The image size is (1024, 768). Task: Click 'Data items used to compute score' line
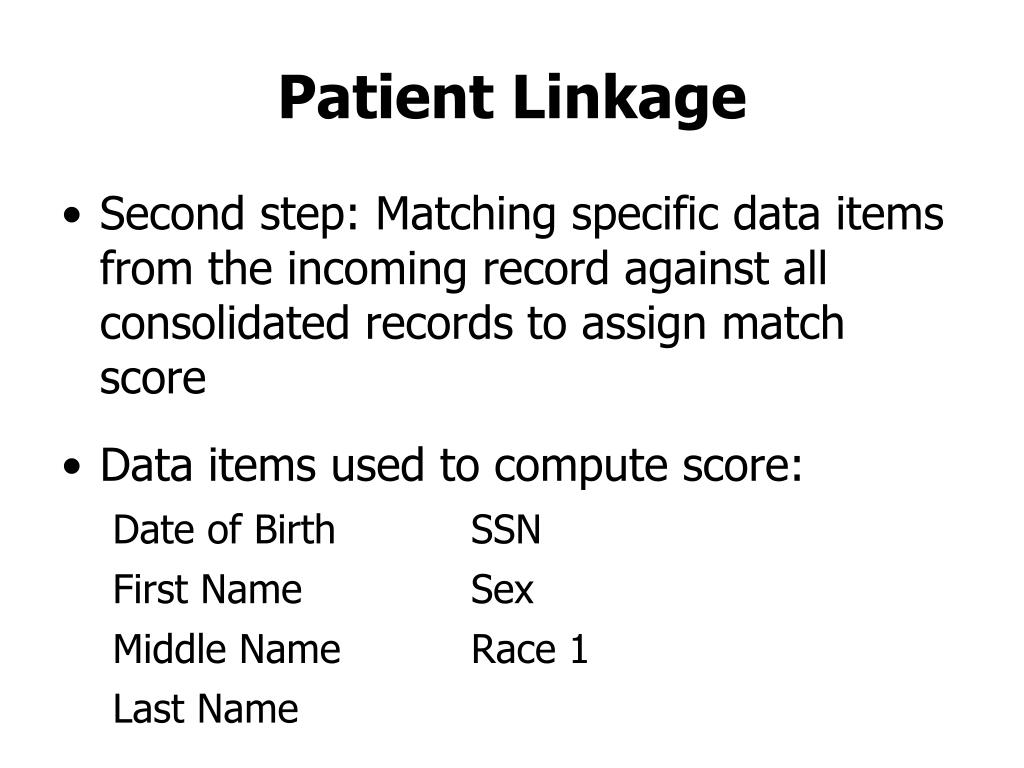451,466
